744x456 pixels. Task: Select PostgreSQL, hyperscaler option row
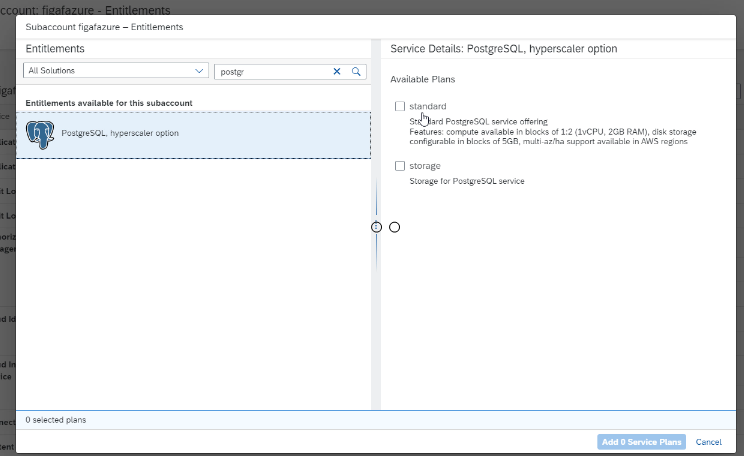(x=194, y=135)
